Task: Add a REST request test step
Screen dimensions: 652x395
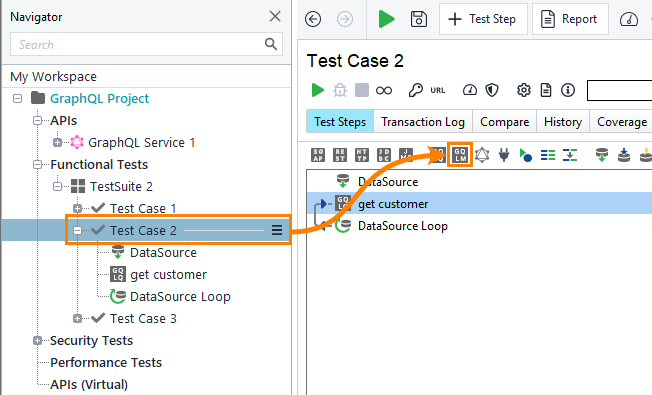Action: (x=340, y=155)
